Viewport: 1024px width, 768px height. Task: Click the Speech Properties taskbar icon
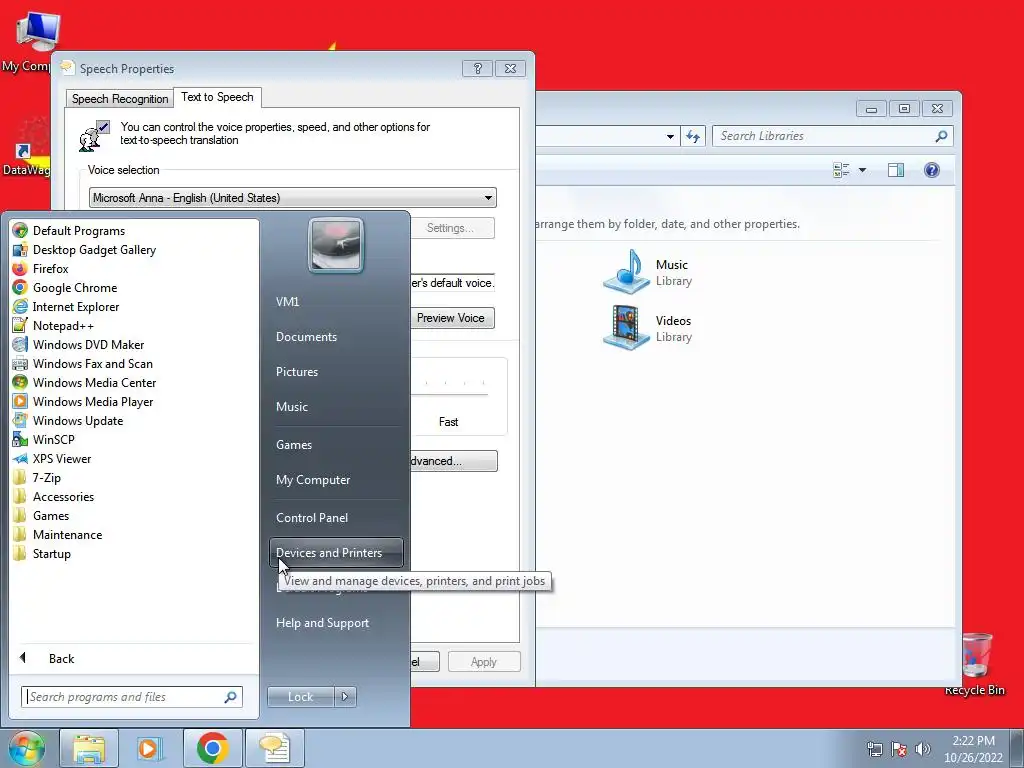(275, 748)
